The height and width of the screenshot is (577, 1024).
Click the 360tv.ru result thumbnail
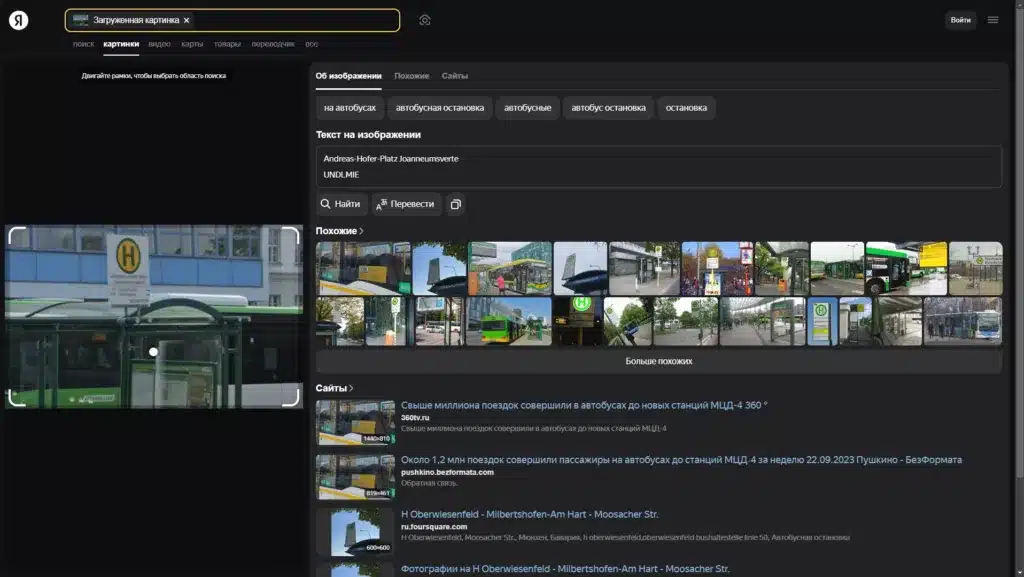pyautogui.click(x=355, y=422)
